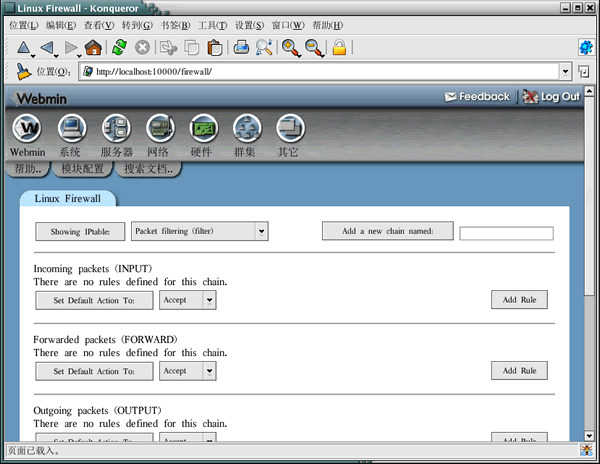The width and height of the screenshot is (600, 464).
Task: Click the page scrollbar down arrow
Action: click(x=589, y=435)
